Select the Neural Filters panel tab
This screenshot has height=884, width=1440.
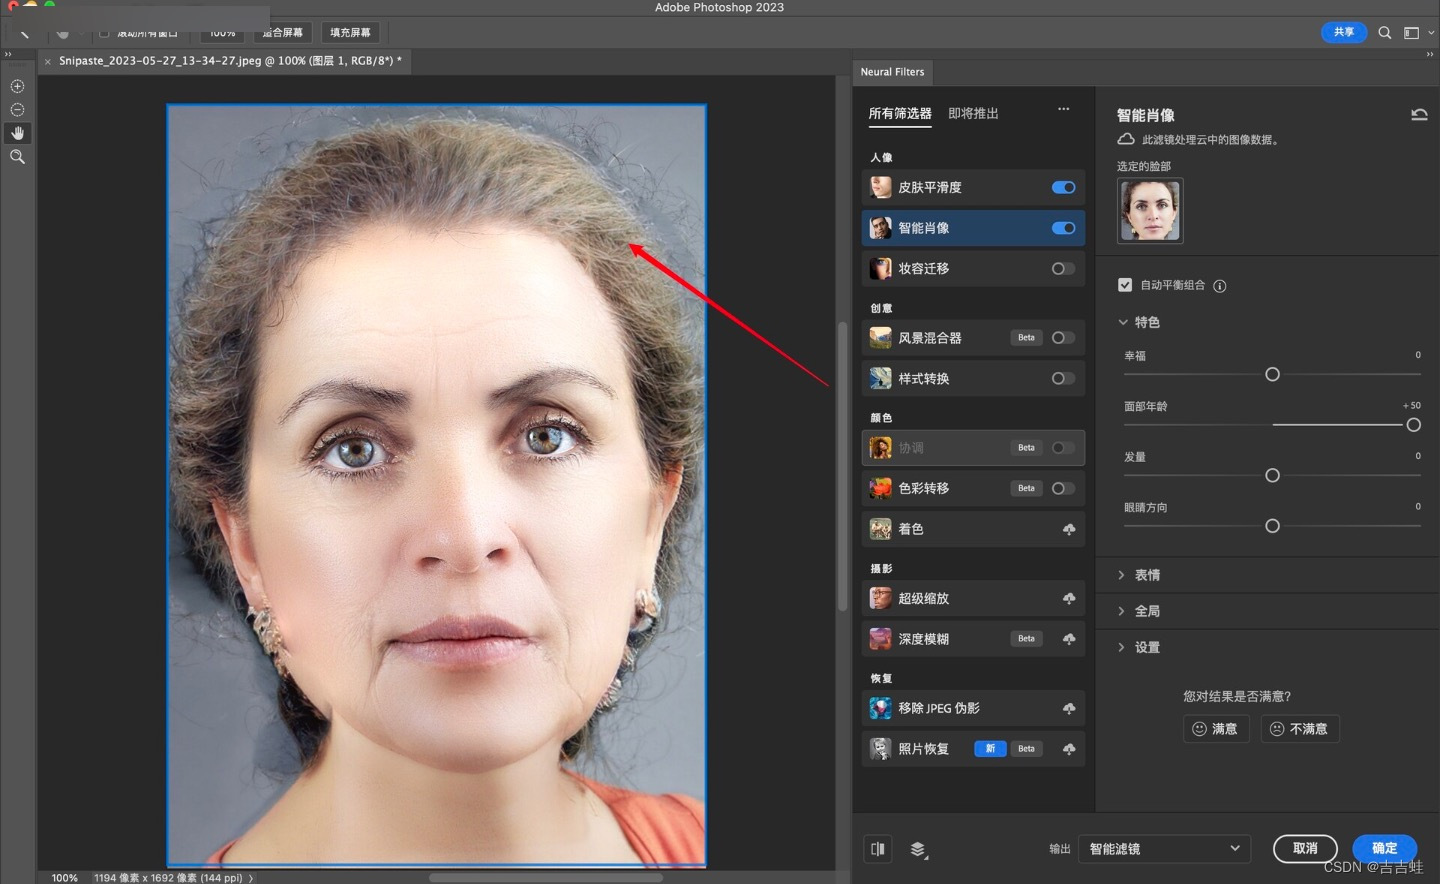tap(892, 72)
